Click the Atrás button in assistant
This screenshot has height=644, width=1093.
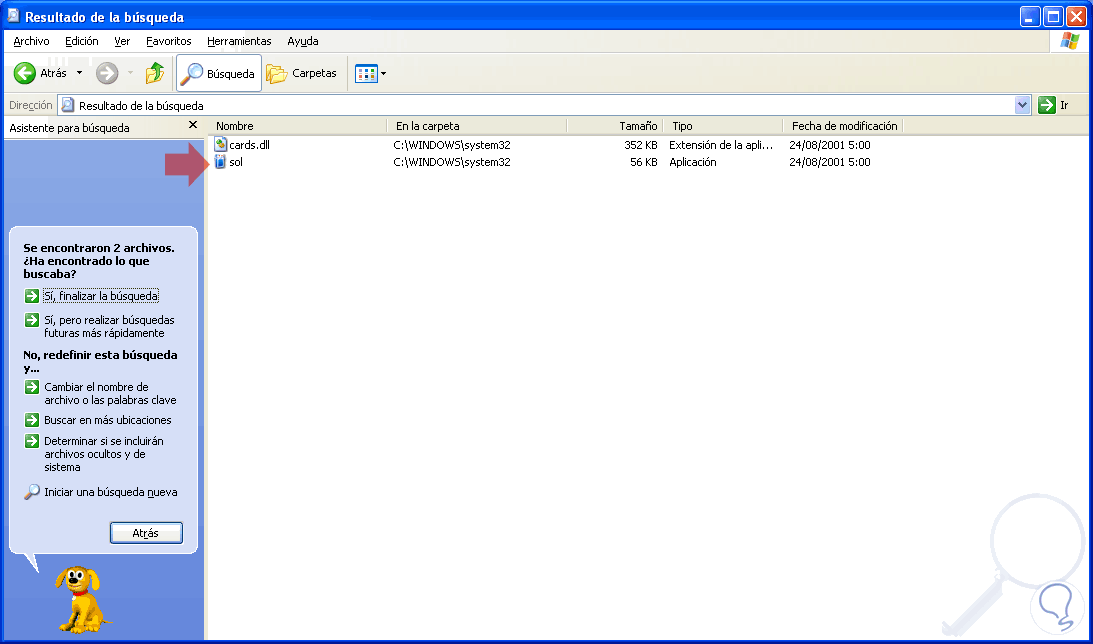point(146,533)
